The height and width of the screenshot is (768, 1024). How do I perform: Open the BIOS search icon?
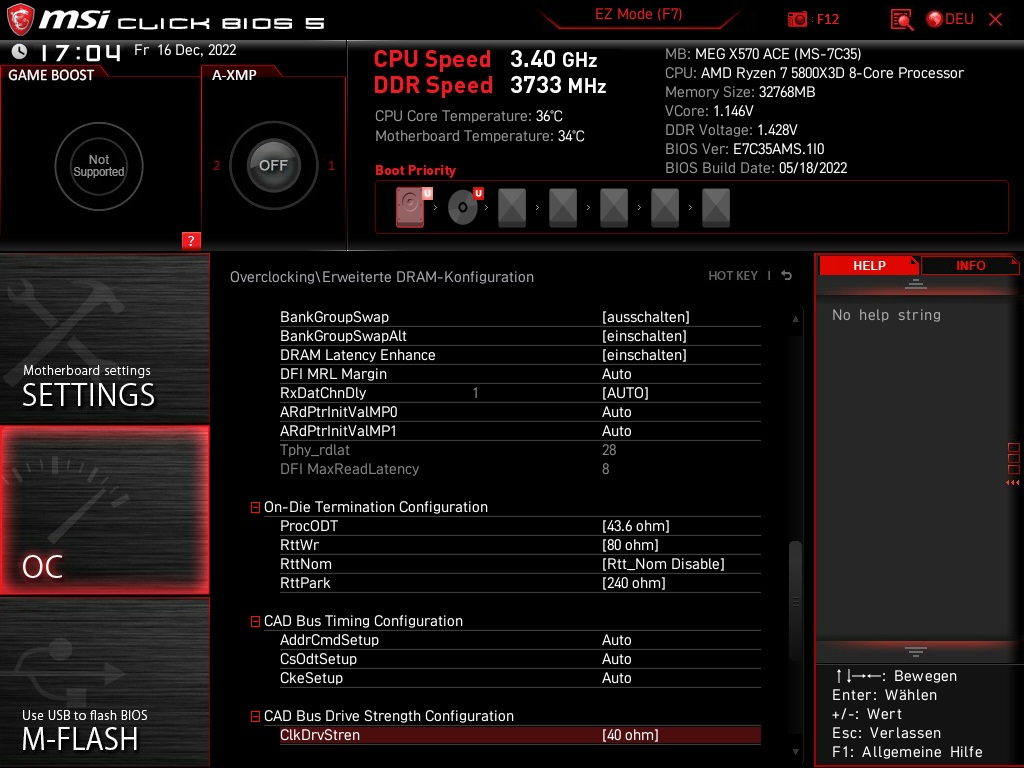(902, 20)
